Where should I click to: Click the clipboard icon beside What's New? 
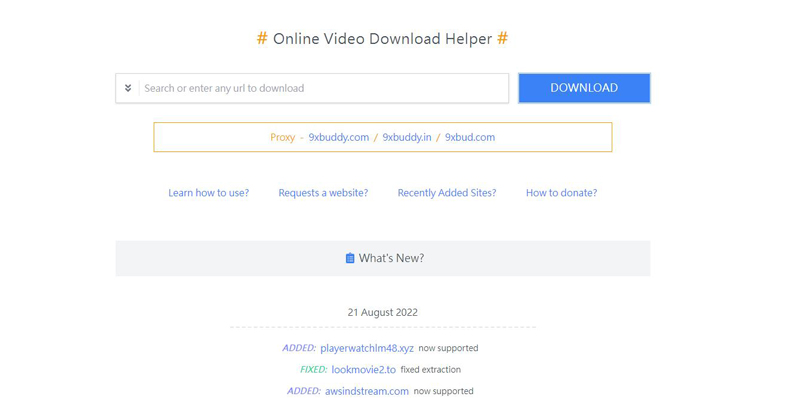point(350,258)
